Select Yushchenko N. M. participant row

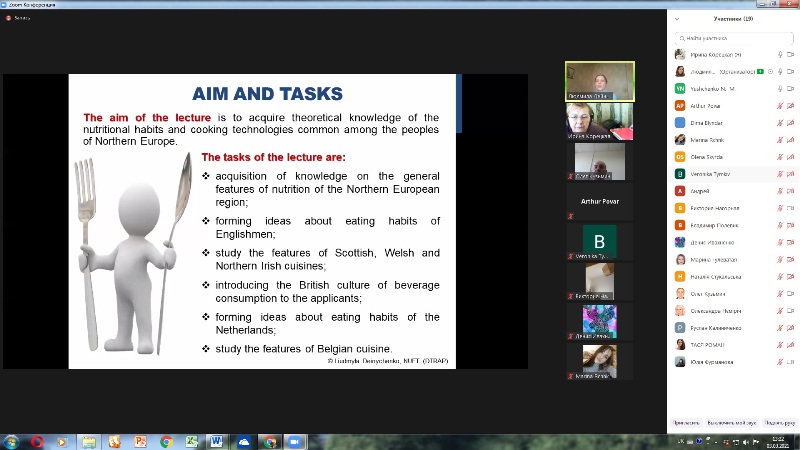pyautogui.click(x=734, y=89)
